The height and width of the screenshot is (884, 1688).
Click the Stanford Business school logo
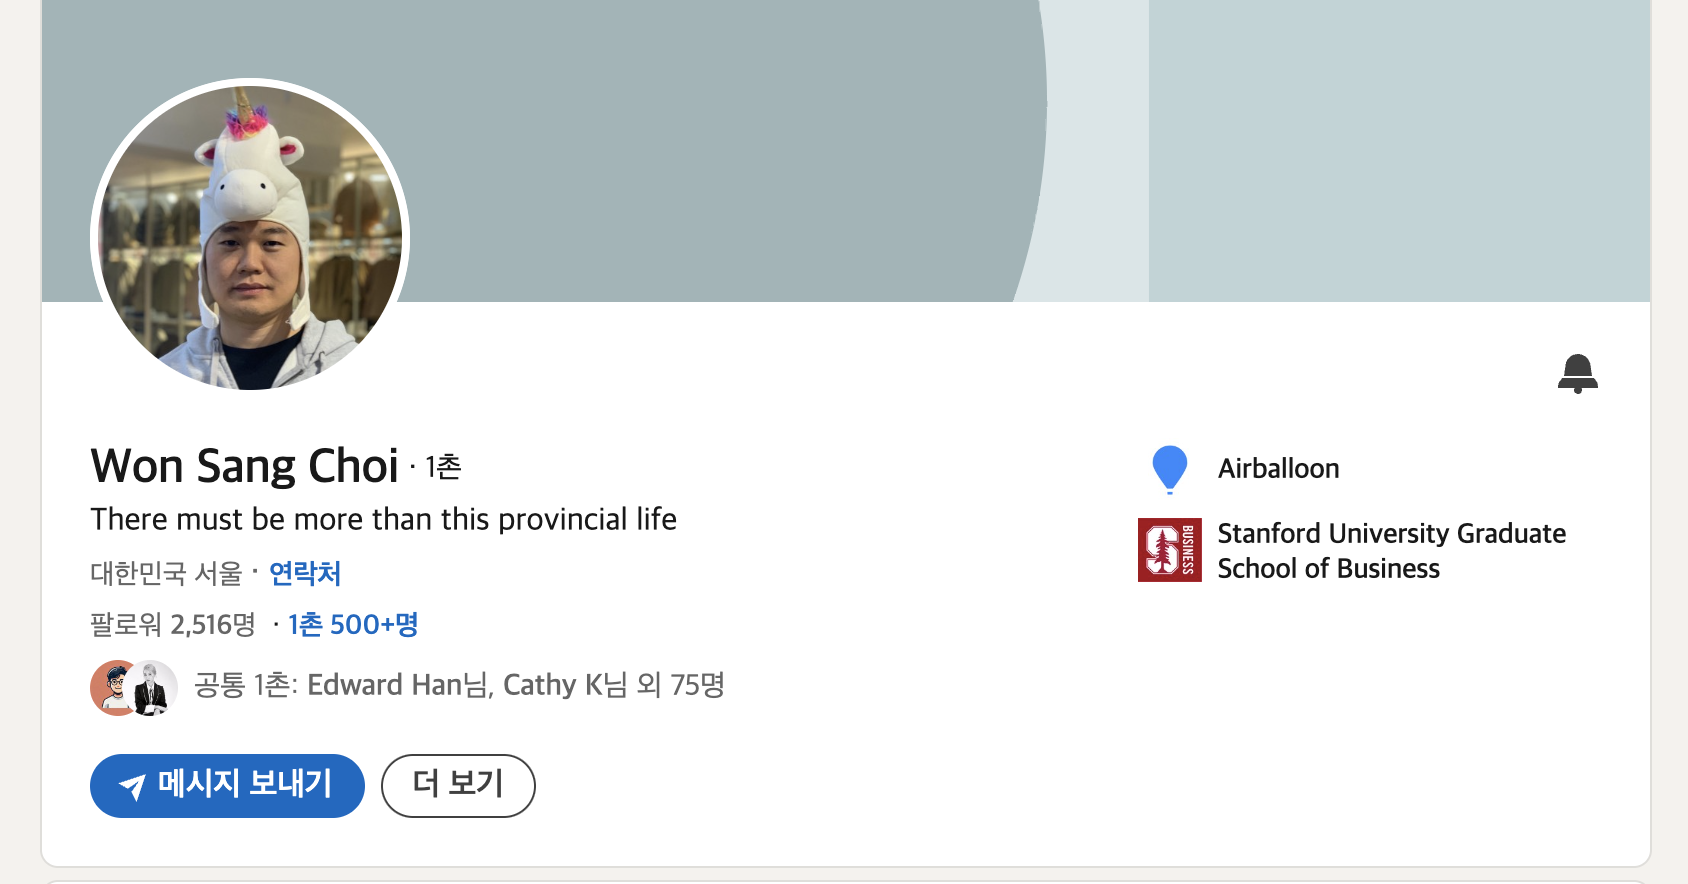tap(1169, 550)
